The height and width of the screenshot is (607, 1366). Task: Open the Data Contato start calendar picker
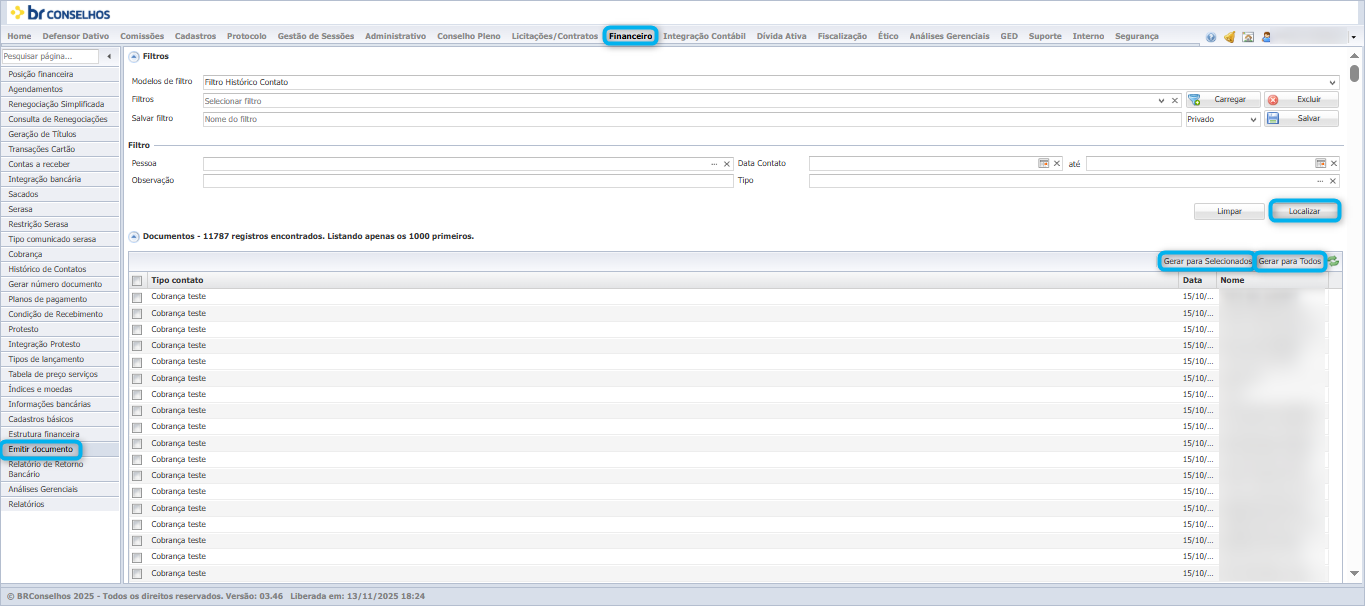tap(1043, 163)
